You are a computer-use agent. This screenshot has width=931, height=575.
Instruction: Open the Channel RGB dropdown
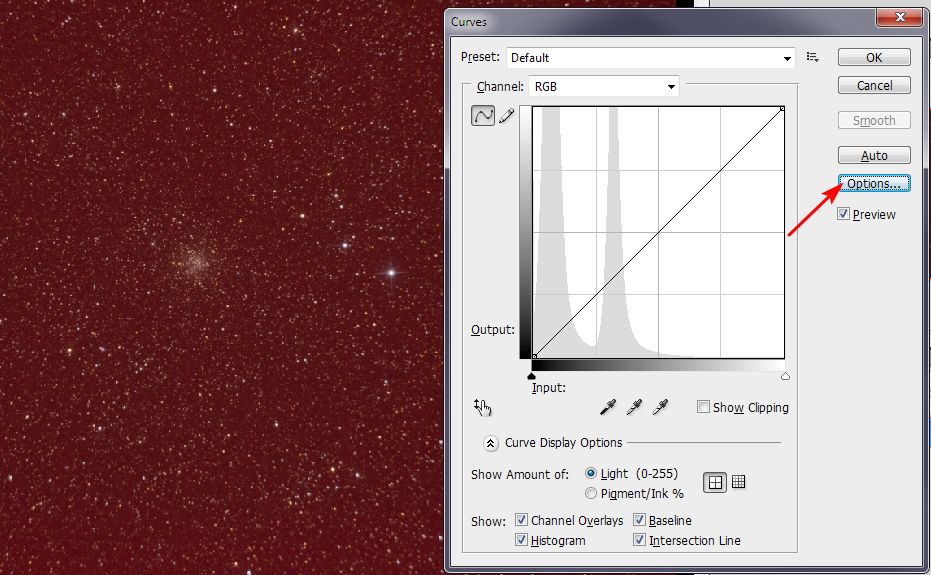(604, 87)
